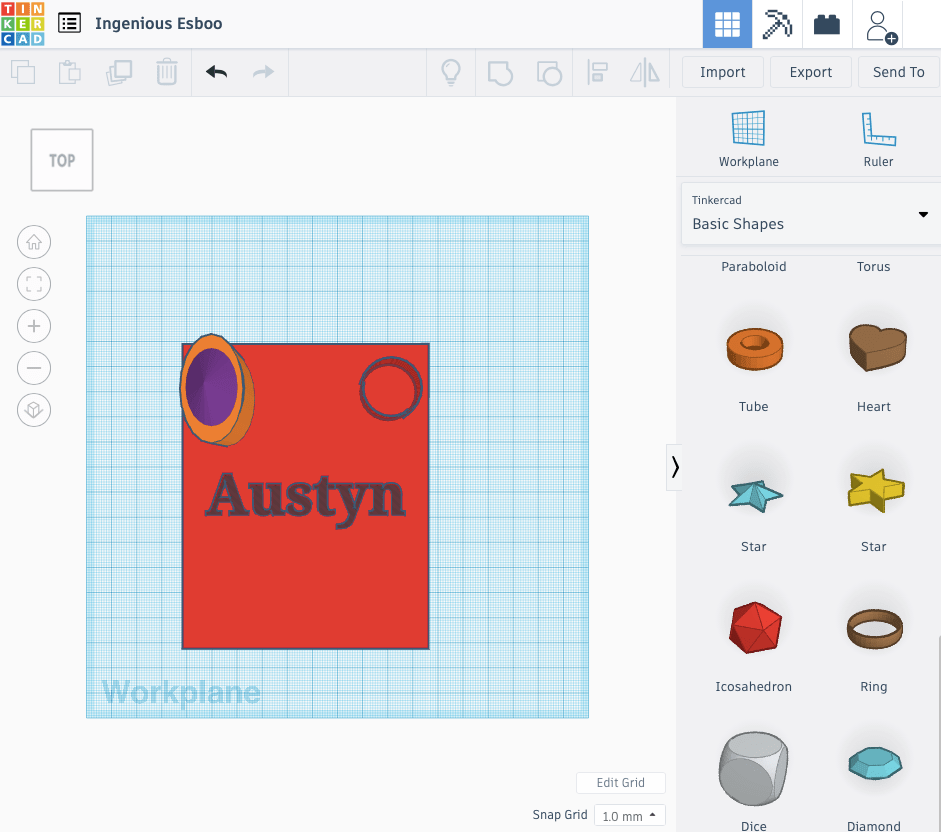The width and height of the screenshot is (941, 832).
Task: Click the Zoom out minus icon
Action: pyautogui.click(x=34, y=368)
